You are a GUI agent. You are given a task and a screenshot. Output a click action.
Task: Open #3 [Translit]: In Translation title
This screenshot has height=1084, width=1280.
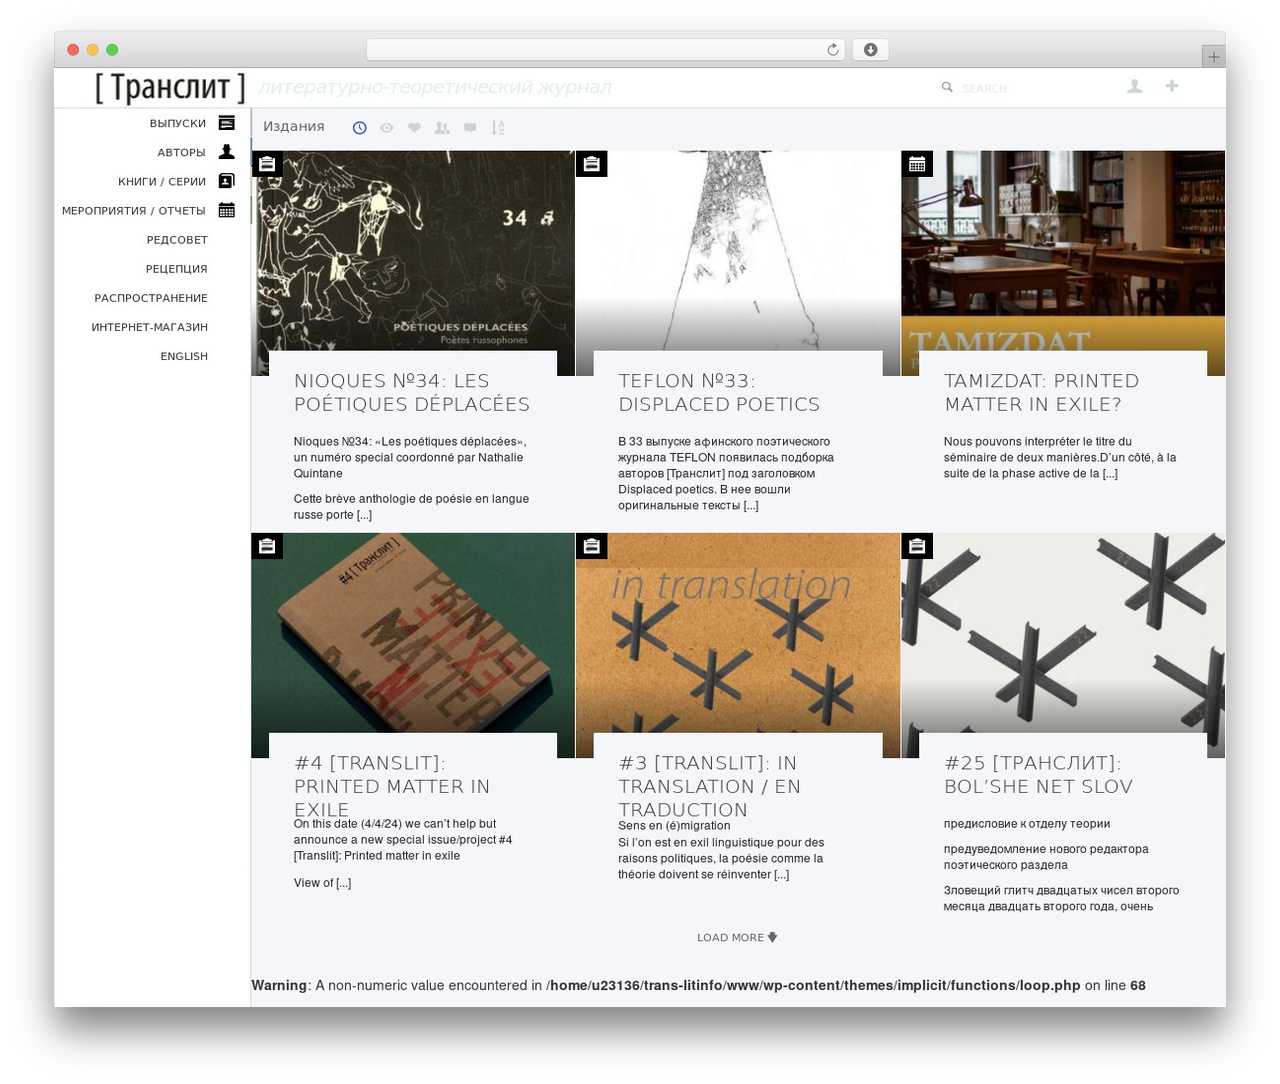709,787
